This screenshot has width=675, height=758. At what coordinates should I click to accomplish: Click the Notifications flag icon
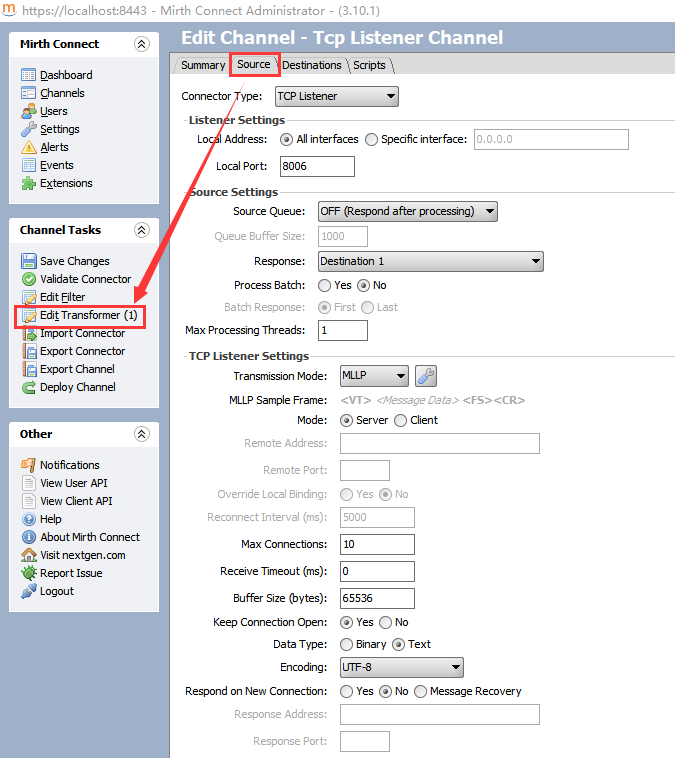click(29, 465)
